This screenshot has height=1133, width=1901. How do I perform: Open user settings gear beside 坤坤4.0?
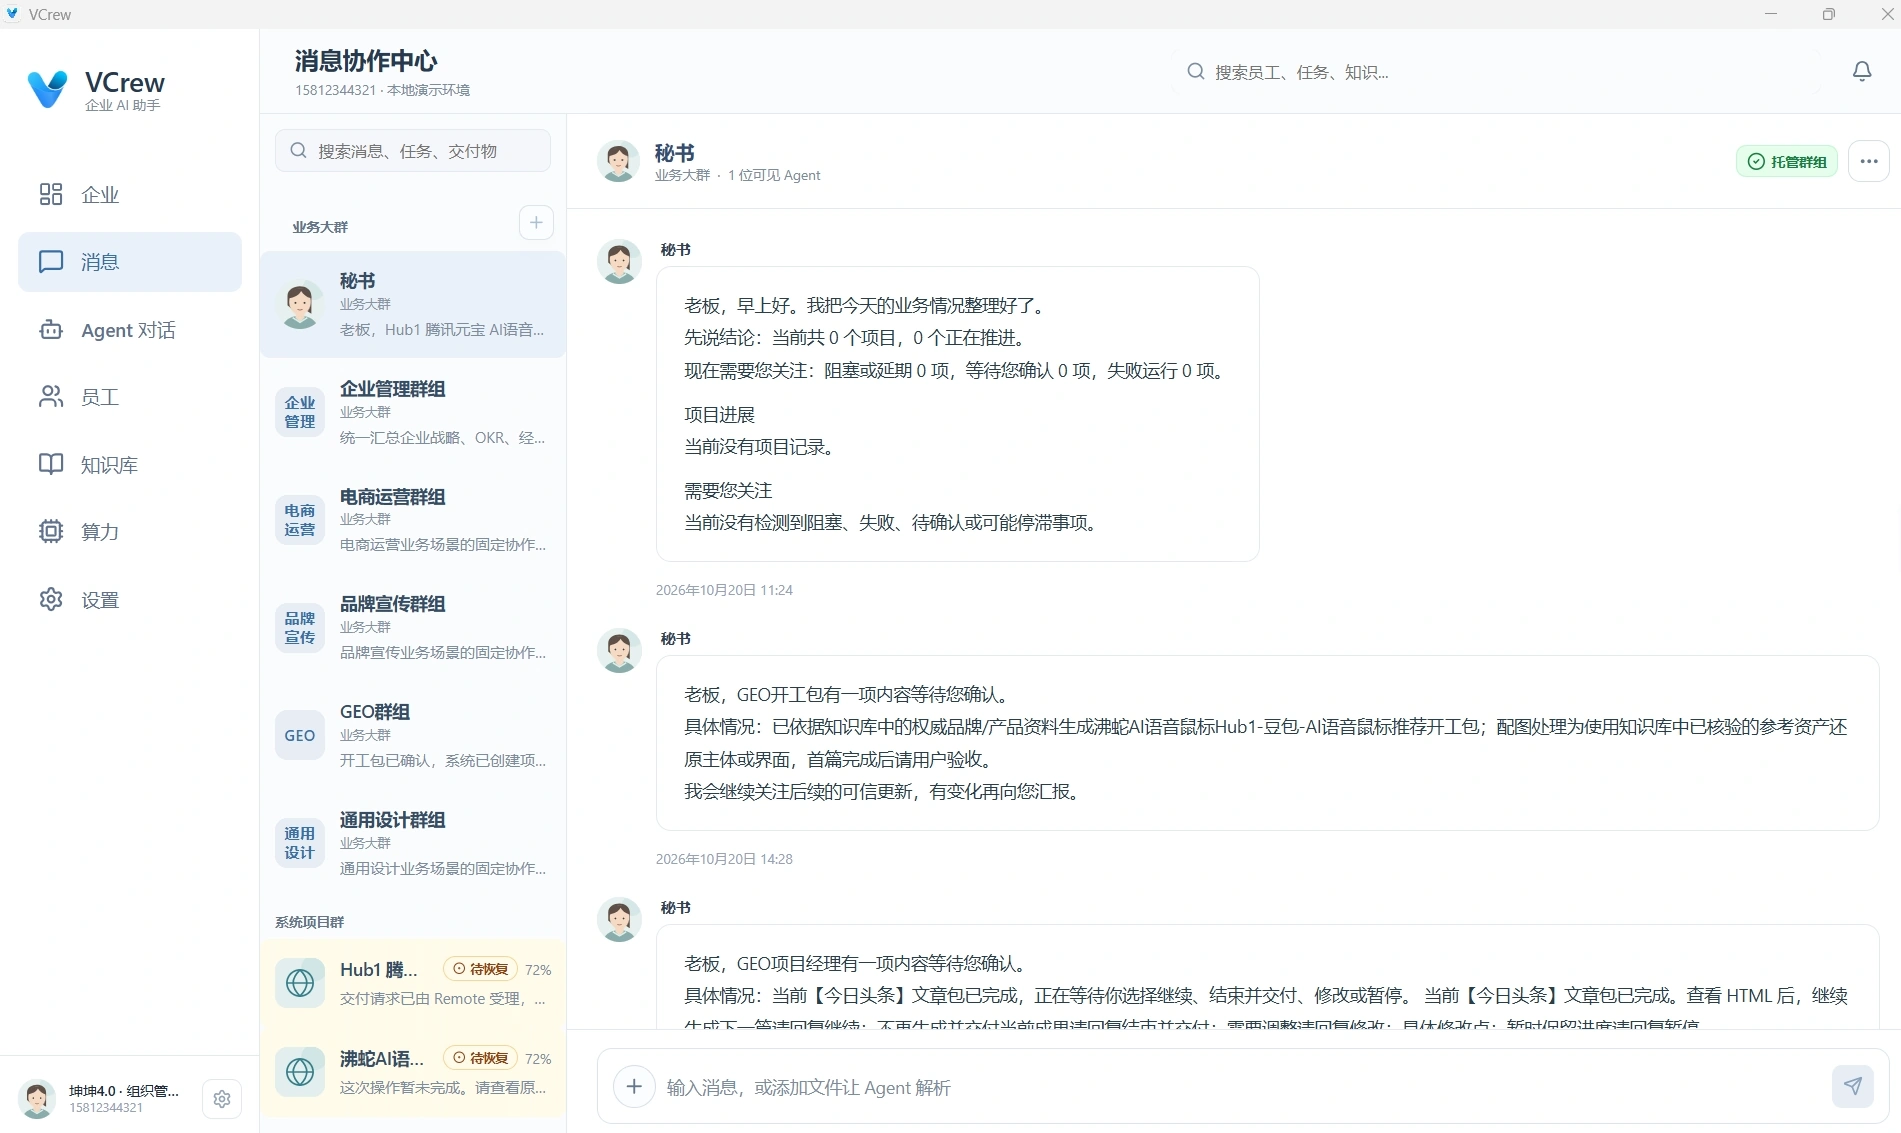(x=222, y=1099)
